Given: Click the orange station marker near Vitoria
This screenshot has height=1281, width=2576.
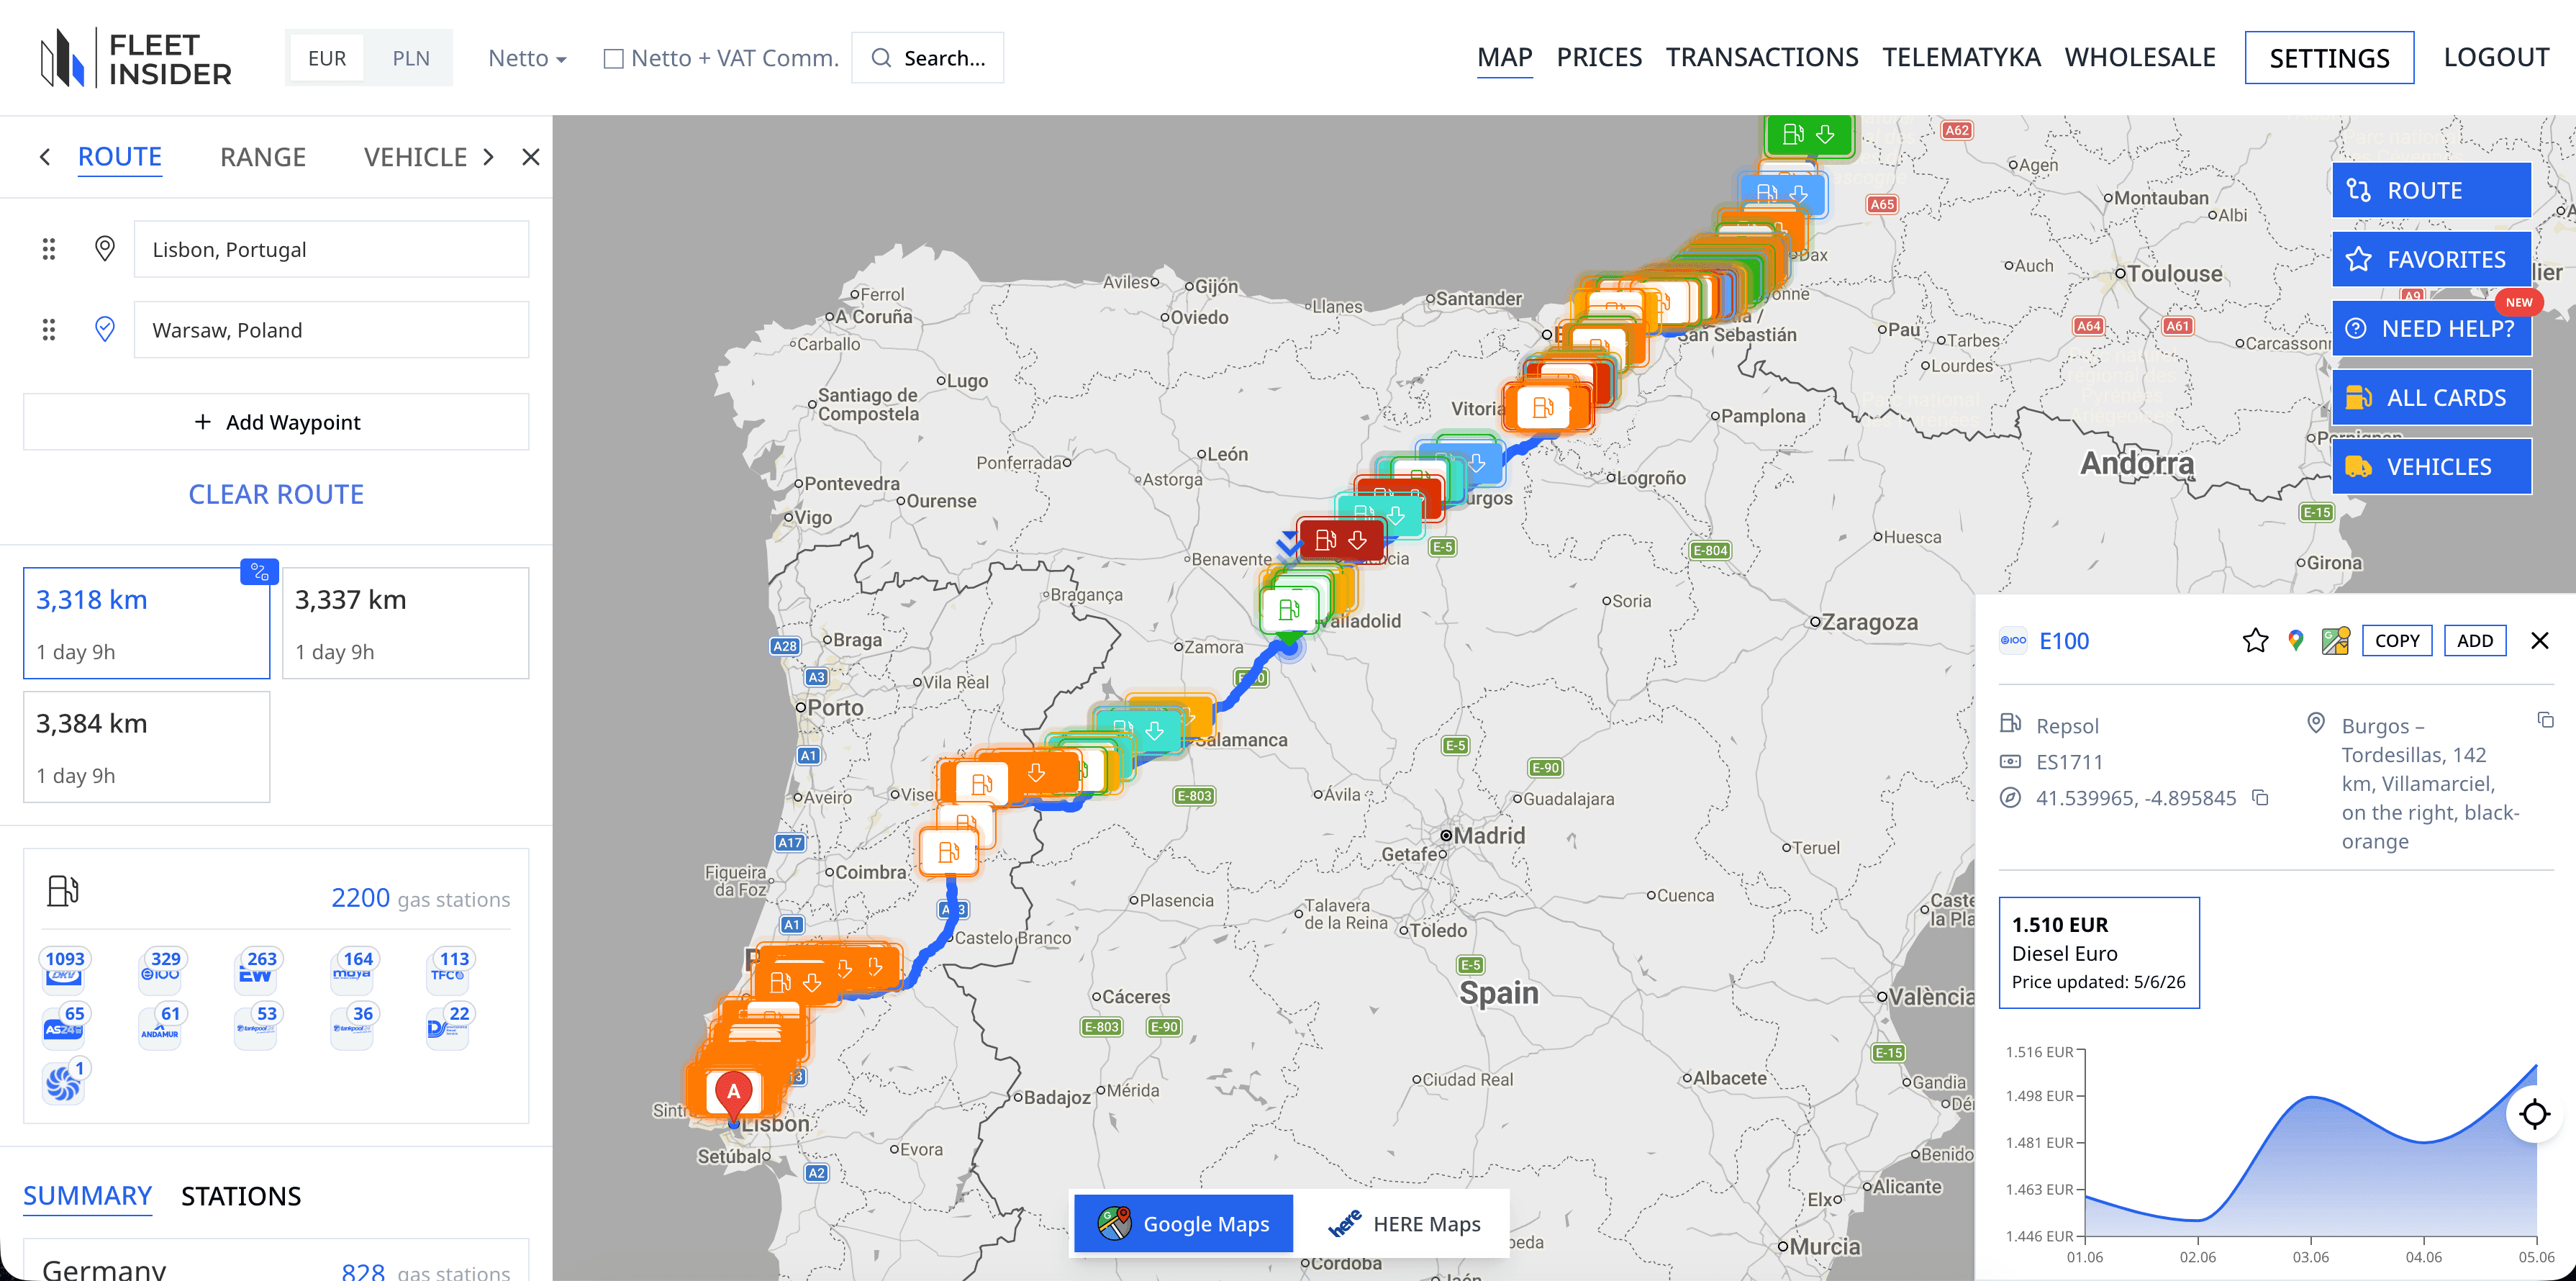Looking at the screenshot, I should point(1543,408).
